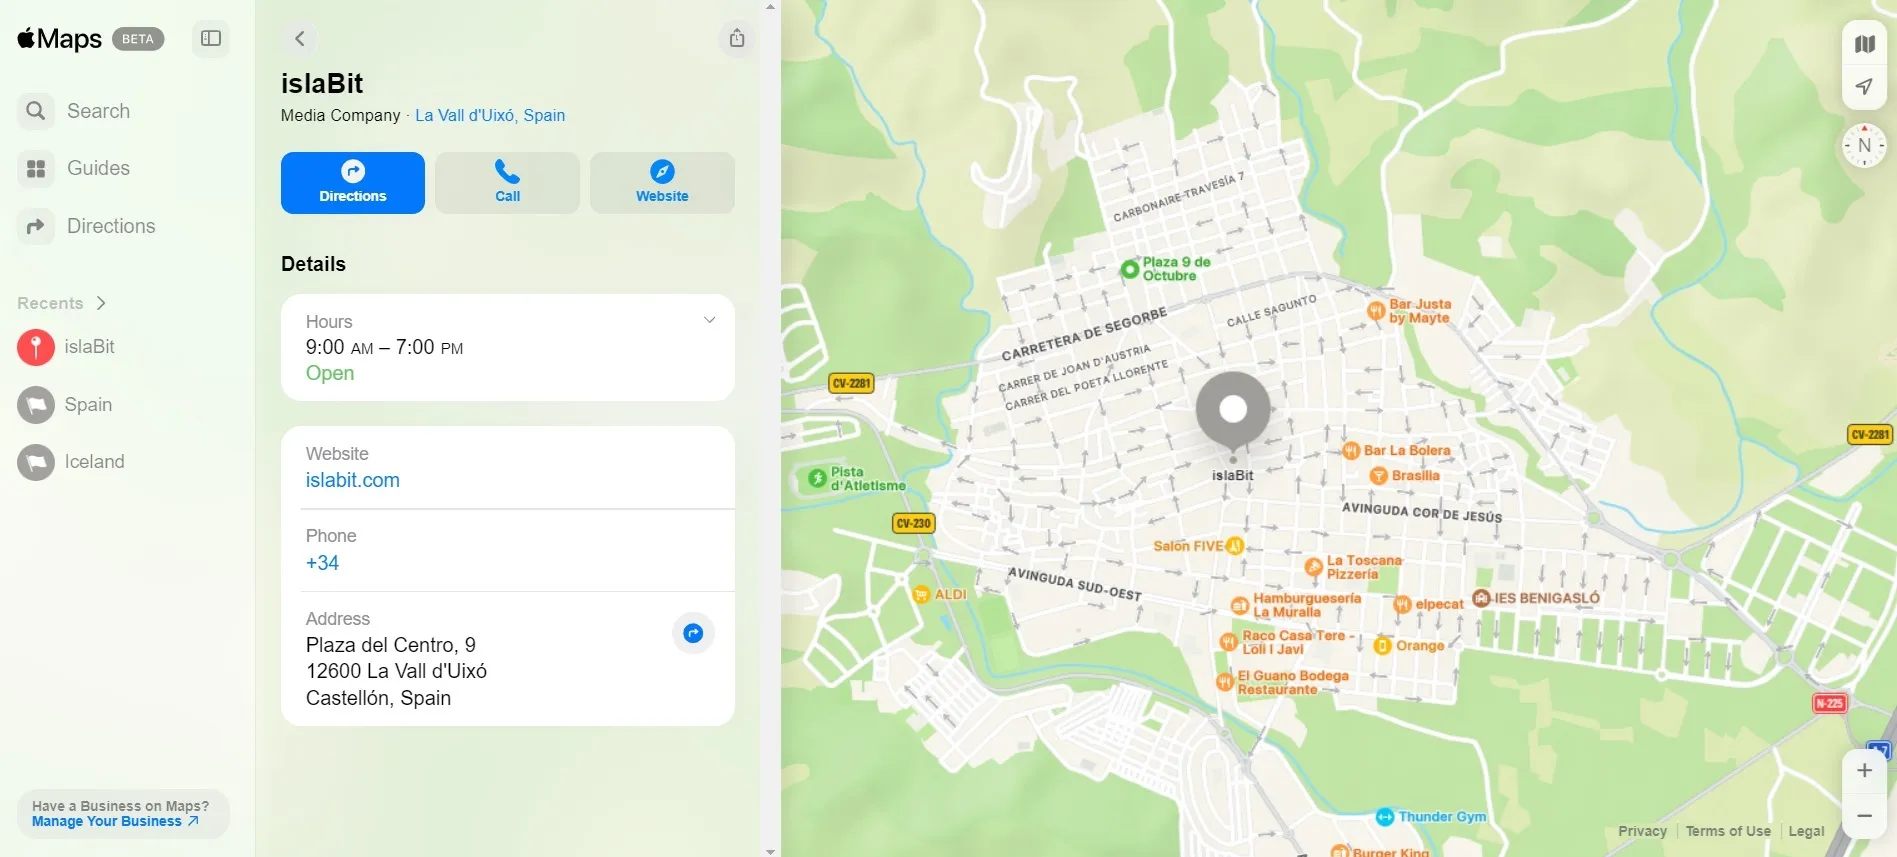Click the compass North indicator
Screen dimensions: 1897x857
tap(1864, 146)
